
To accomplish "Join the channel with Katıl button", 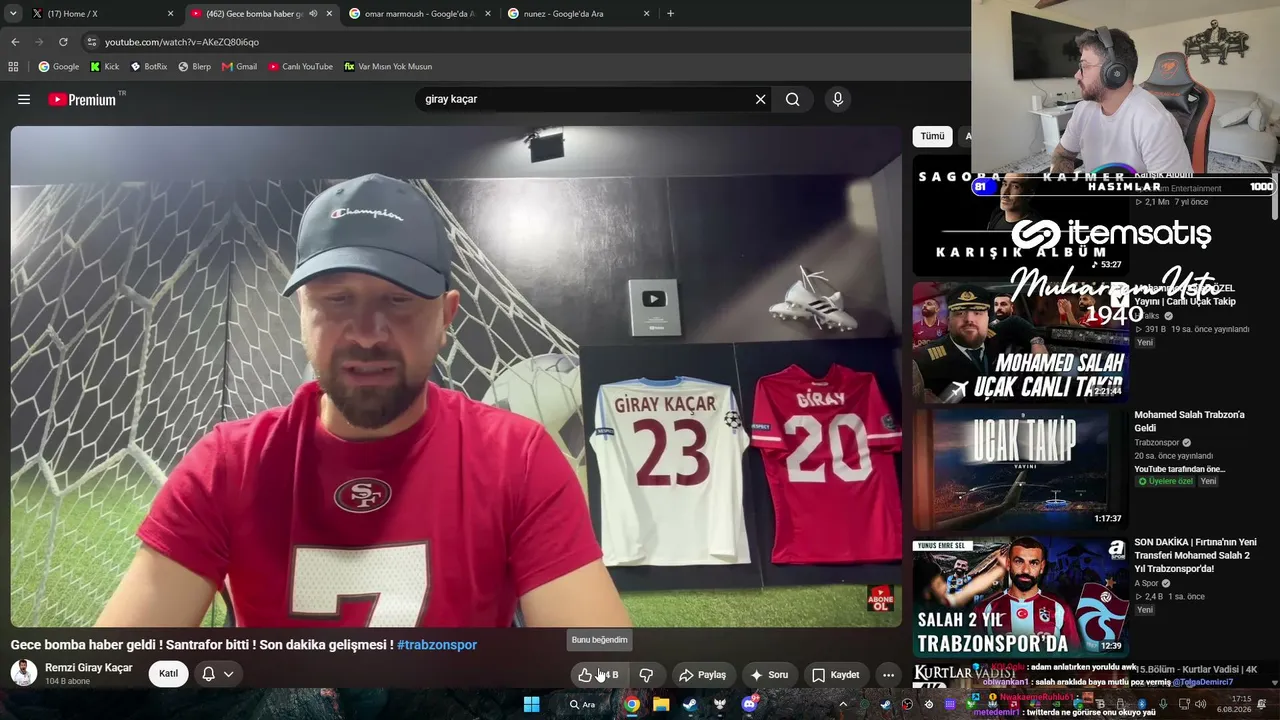I will [169, 674].
